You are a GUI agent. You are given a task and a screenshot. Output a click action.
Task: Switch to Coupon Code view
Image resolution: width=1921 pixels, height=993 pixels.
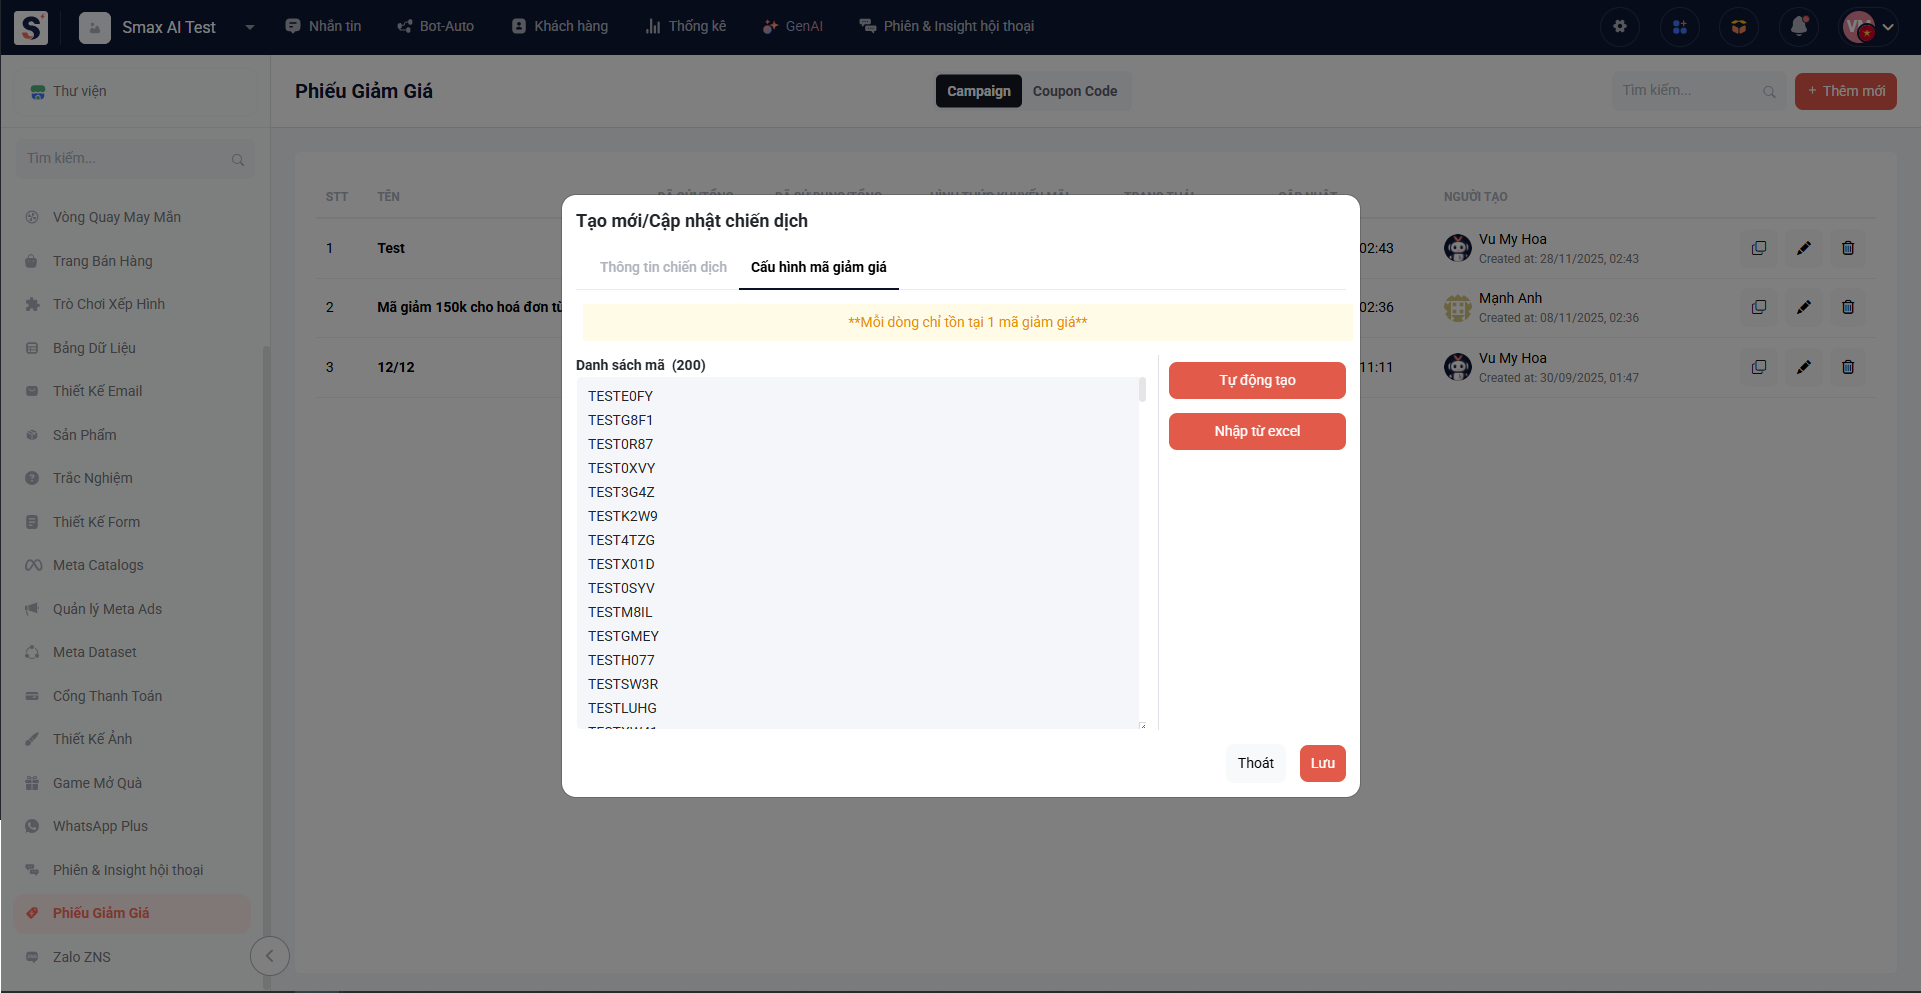1074,91
